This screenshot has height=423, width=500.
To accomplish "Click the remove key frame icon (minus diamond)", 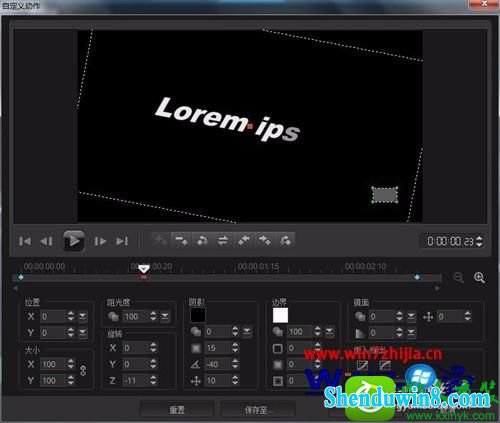I will click(181, 240).
